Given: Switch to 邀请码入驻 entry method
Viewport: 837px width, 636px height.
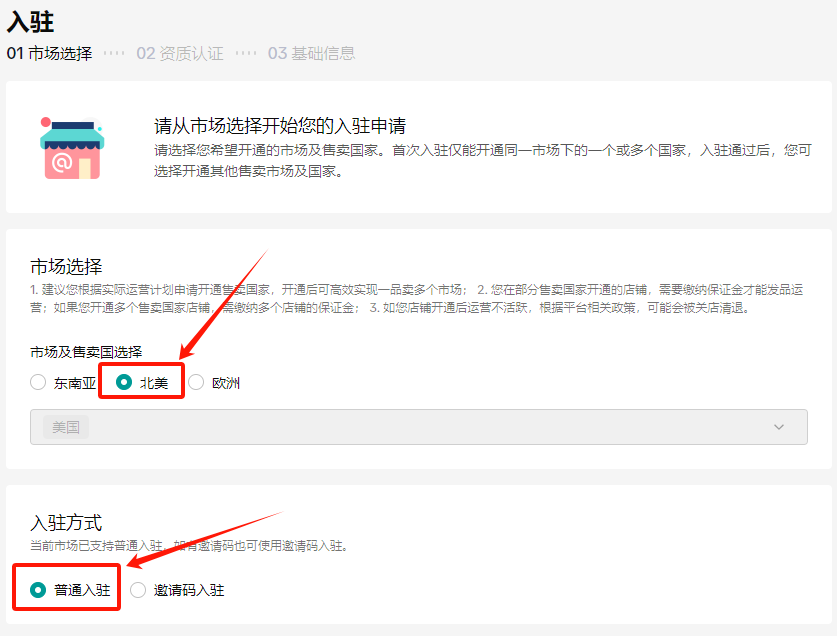Looking at the screenshot, I should pyautogui.click(x=137, y=590).
